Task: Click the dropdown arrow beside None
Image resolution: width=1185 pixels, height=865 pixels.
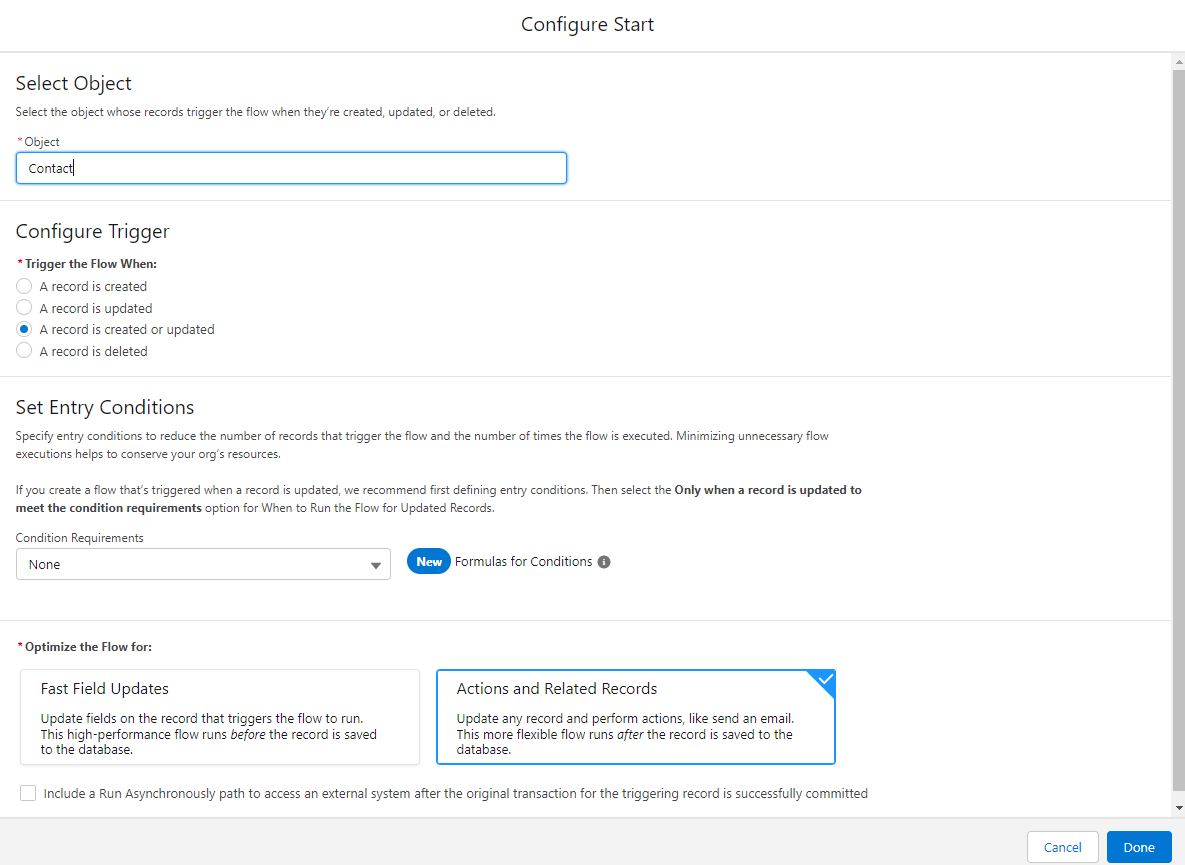Action: tap(376, 565)
